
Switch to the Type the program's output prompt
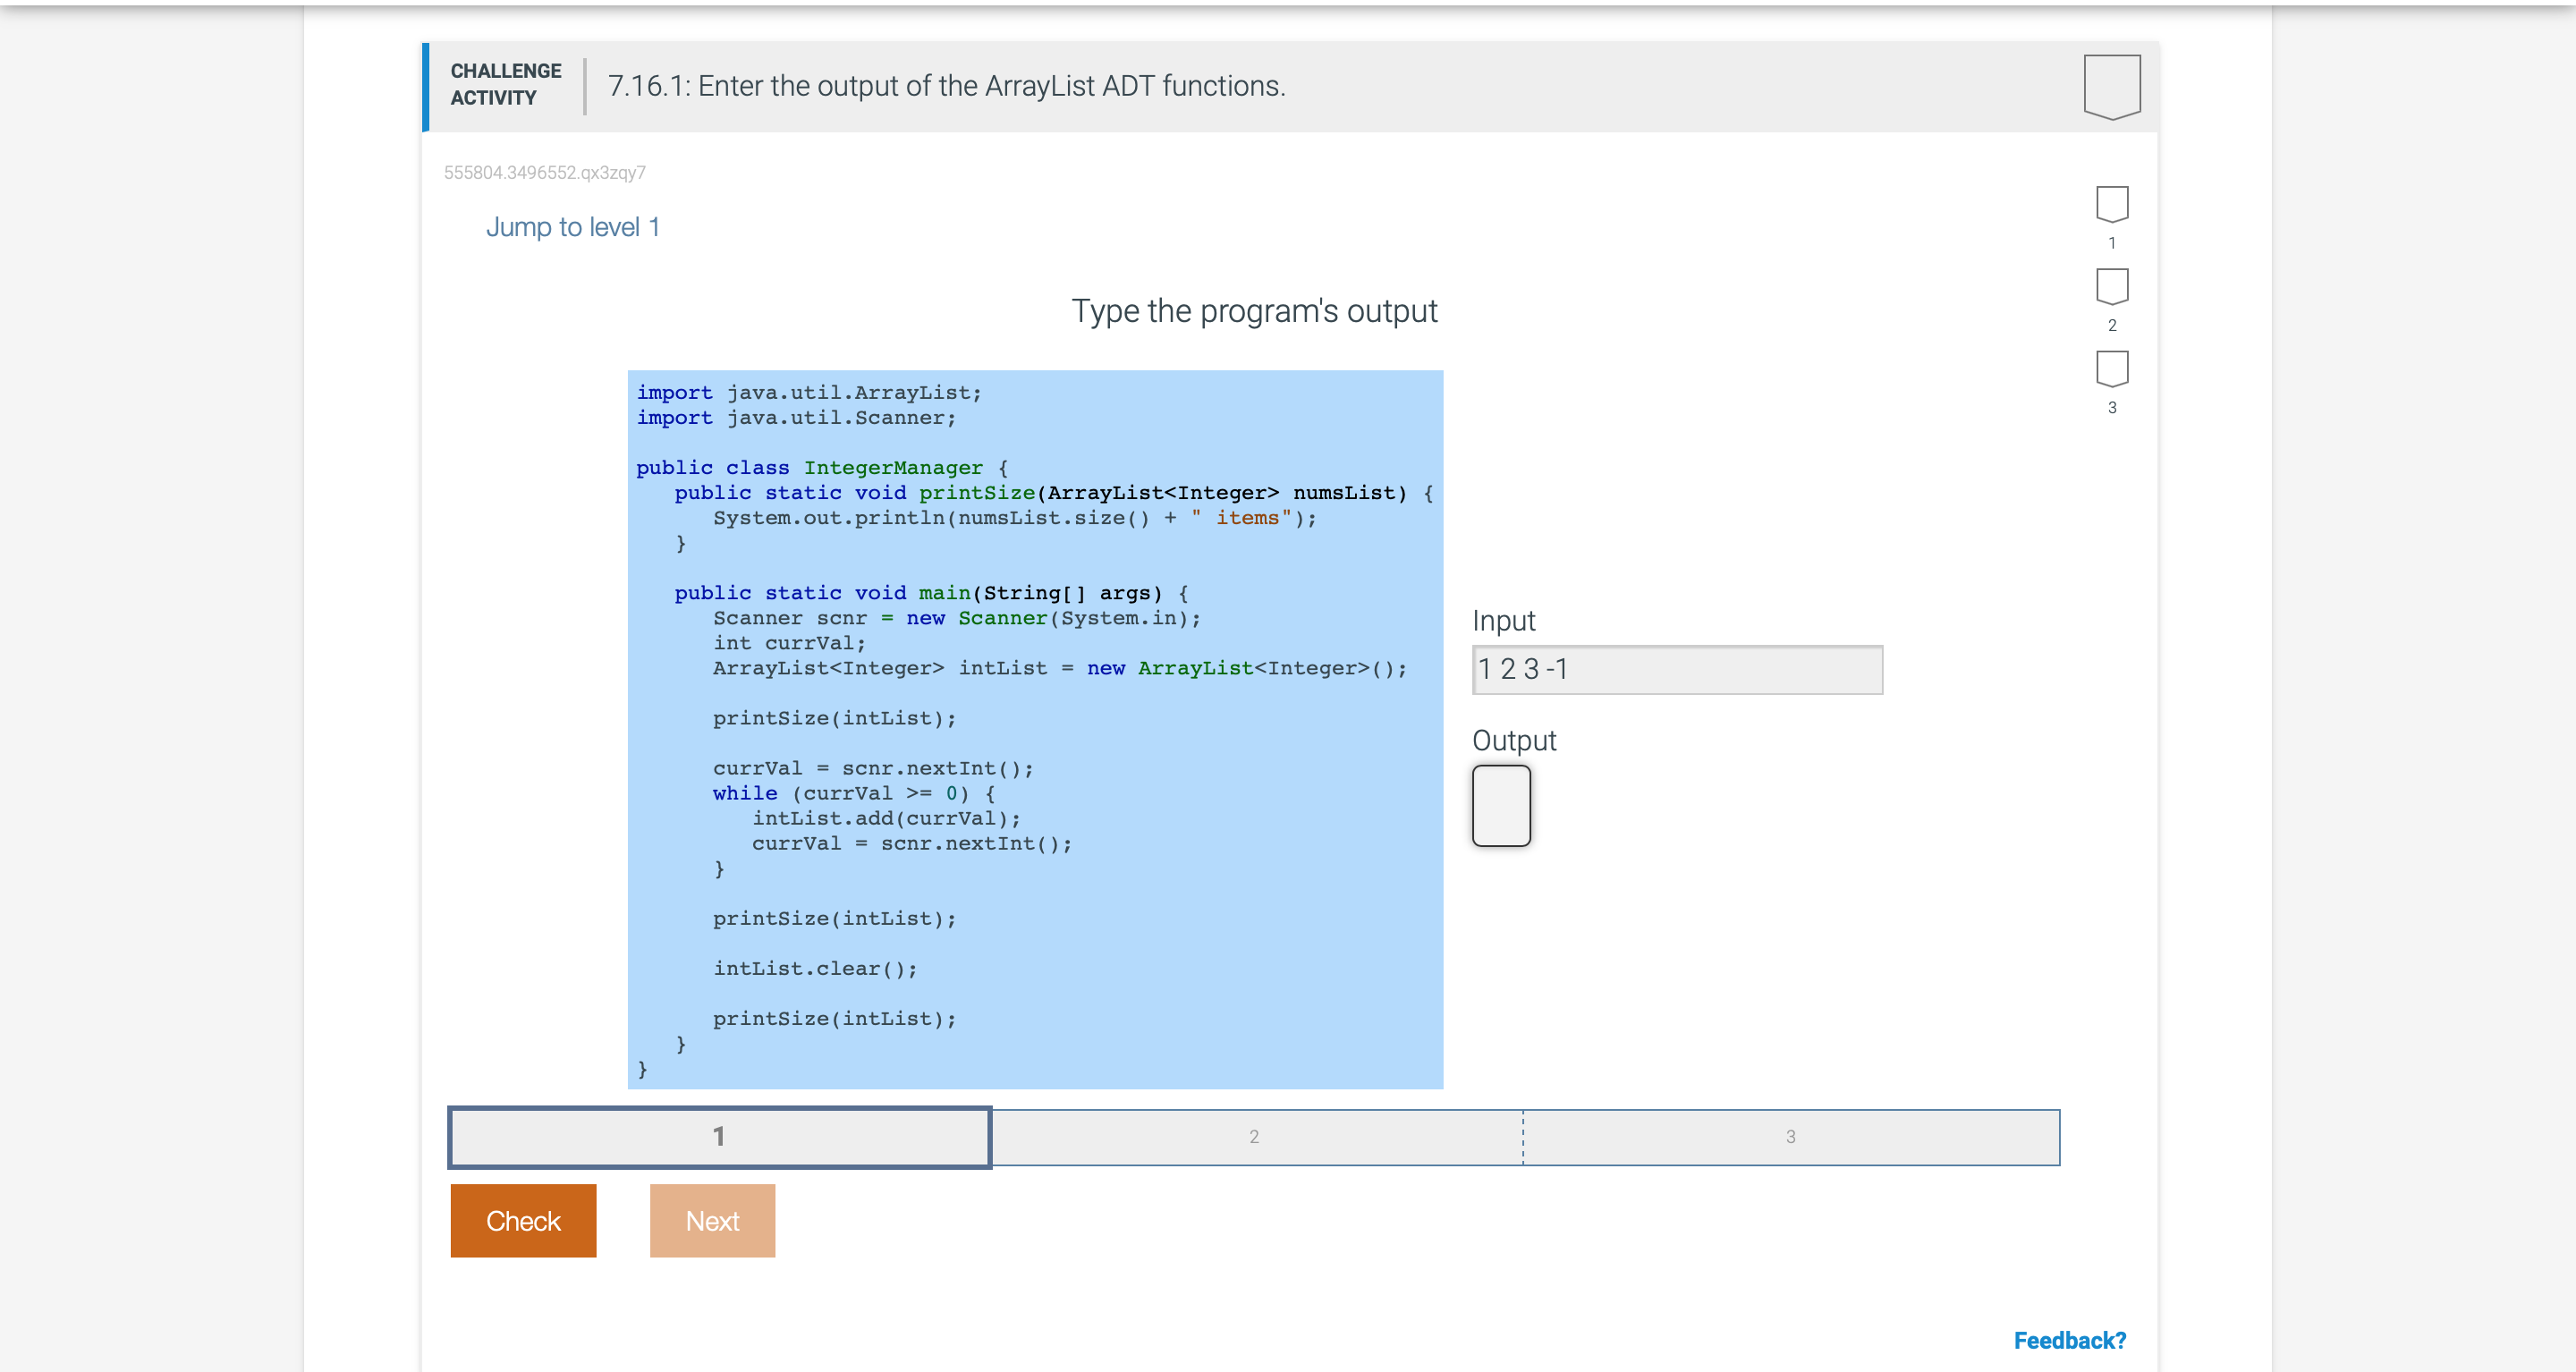coord(1253,311)
